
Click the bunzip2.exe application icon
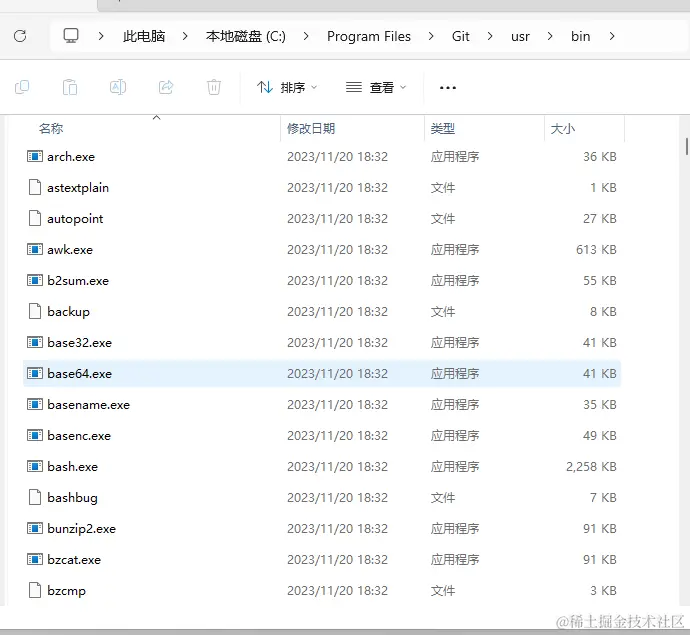tap(35, 528)
